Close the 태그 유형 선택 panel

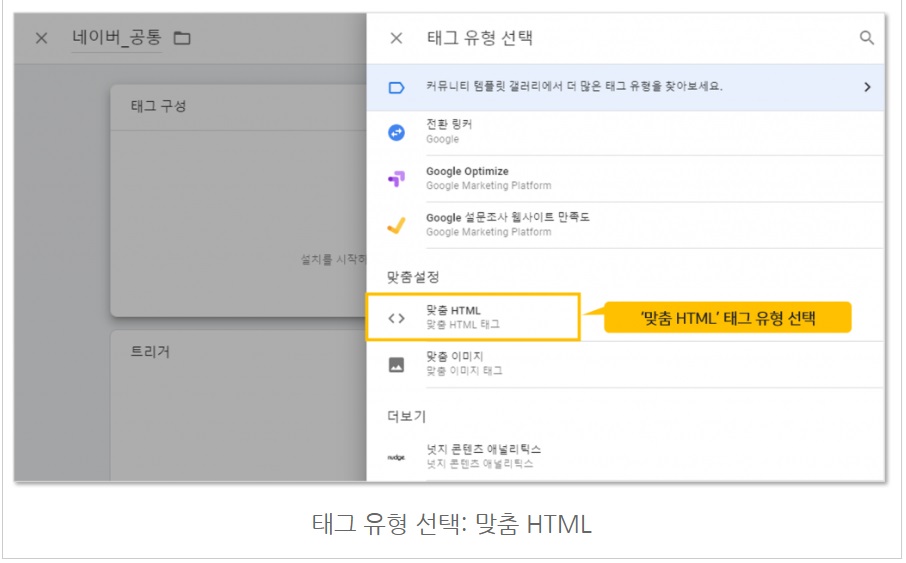coord(396,38)
